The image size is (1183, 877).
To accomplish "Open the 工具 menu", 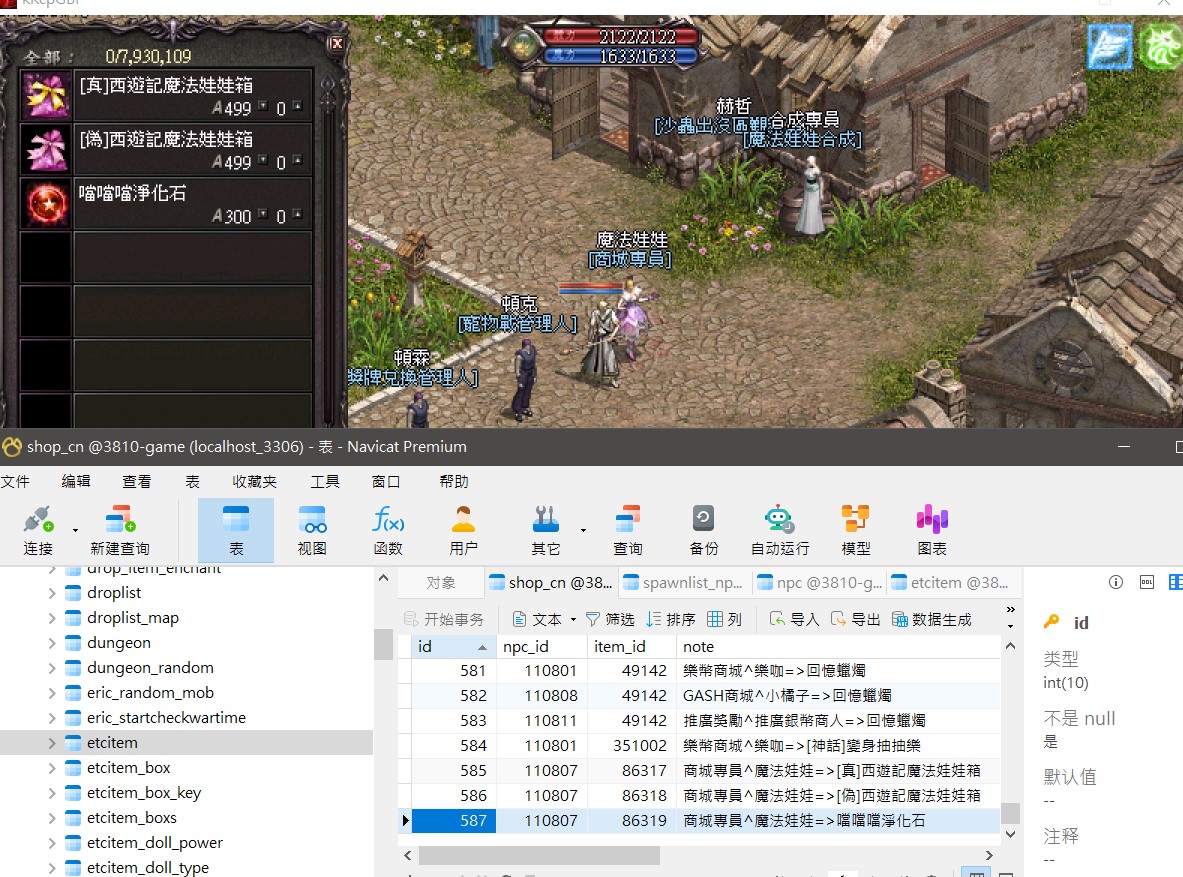I will tap(325, 482).
